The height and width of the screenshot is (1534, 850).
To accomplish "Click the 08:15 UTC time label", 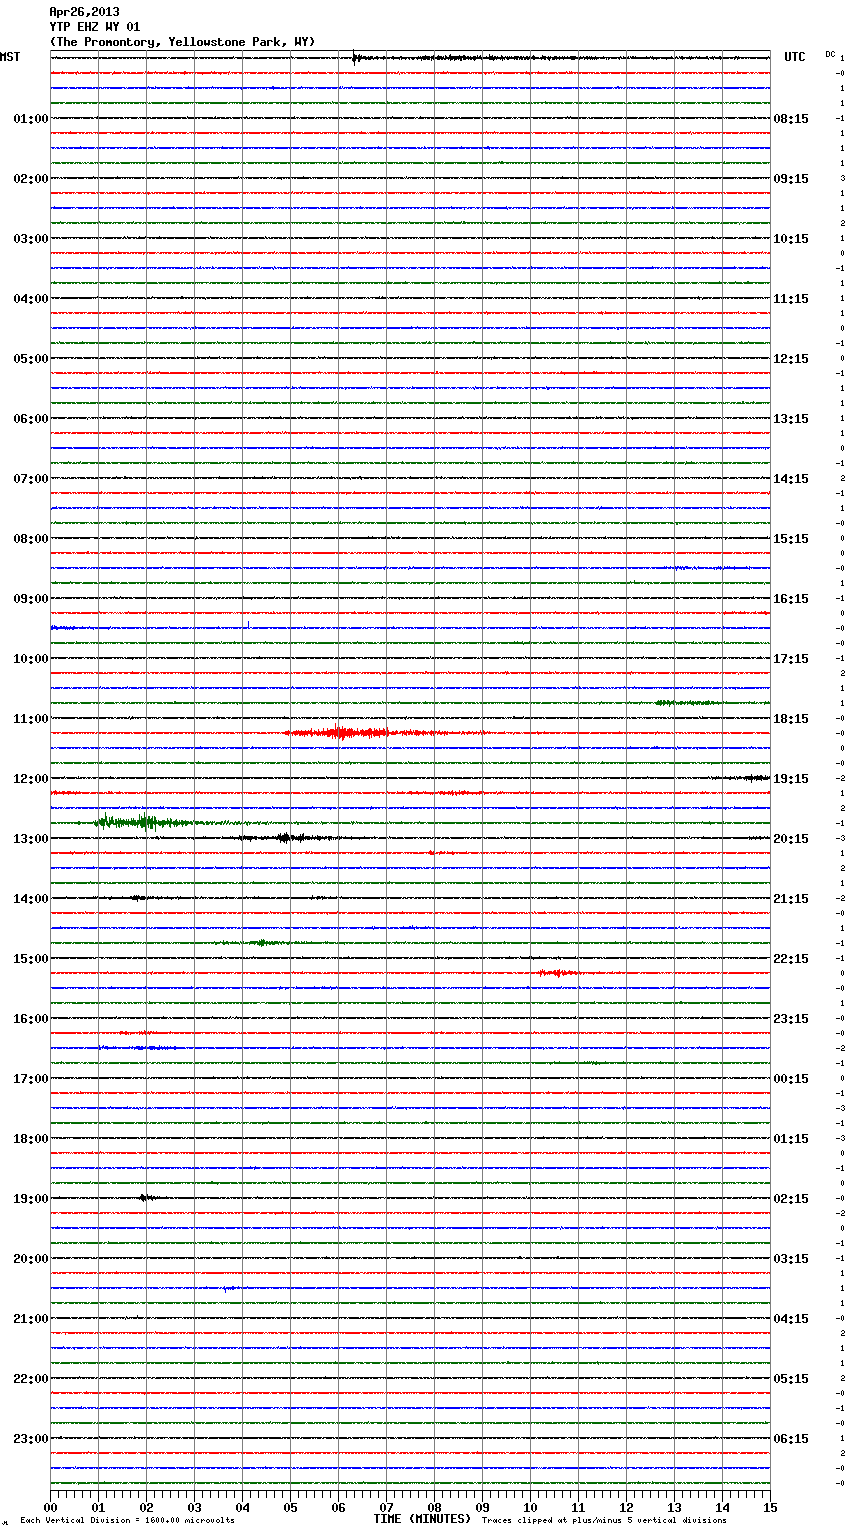I will pos(791,119).
